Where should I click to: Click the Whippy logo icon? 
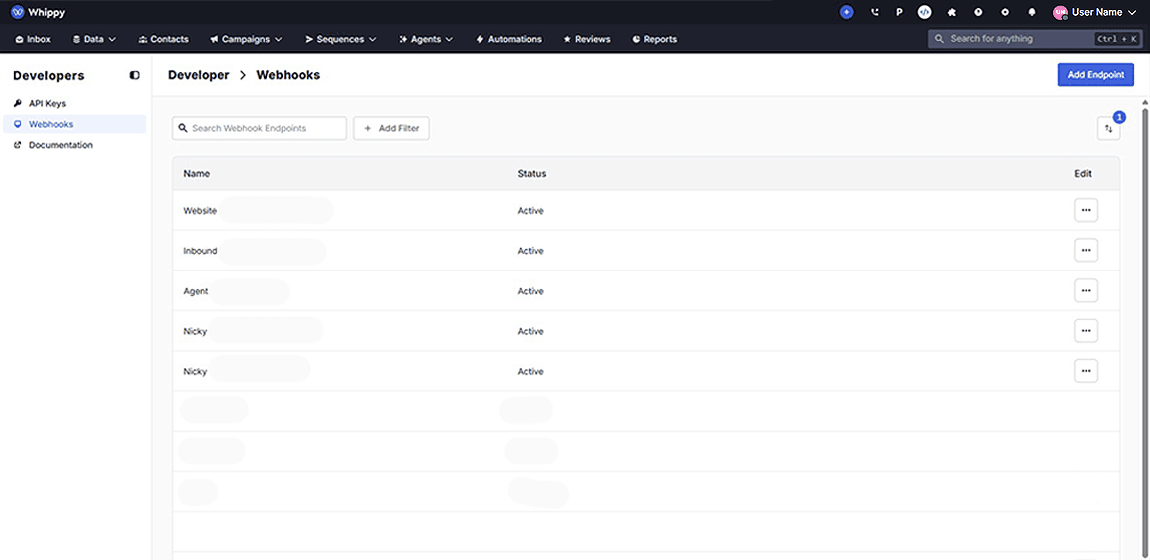18,12
